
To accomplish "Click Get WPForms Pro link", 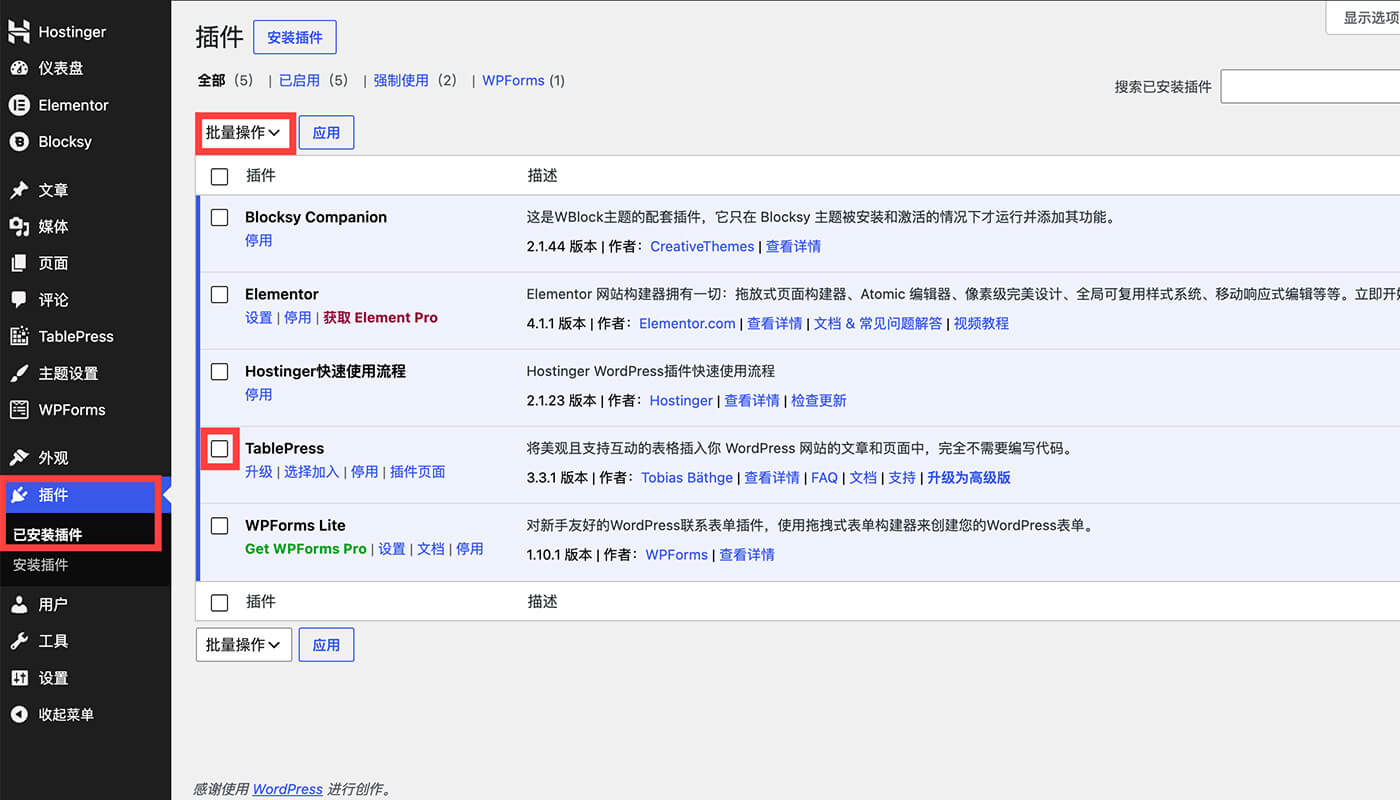I will click(306, 549).
